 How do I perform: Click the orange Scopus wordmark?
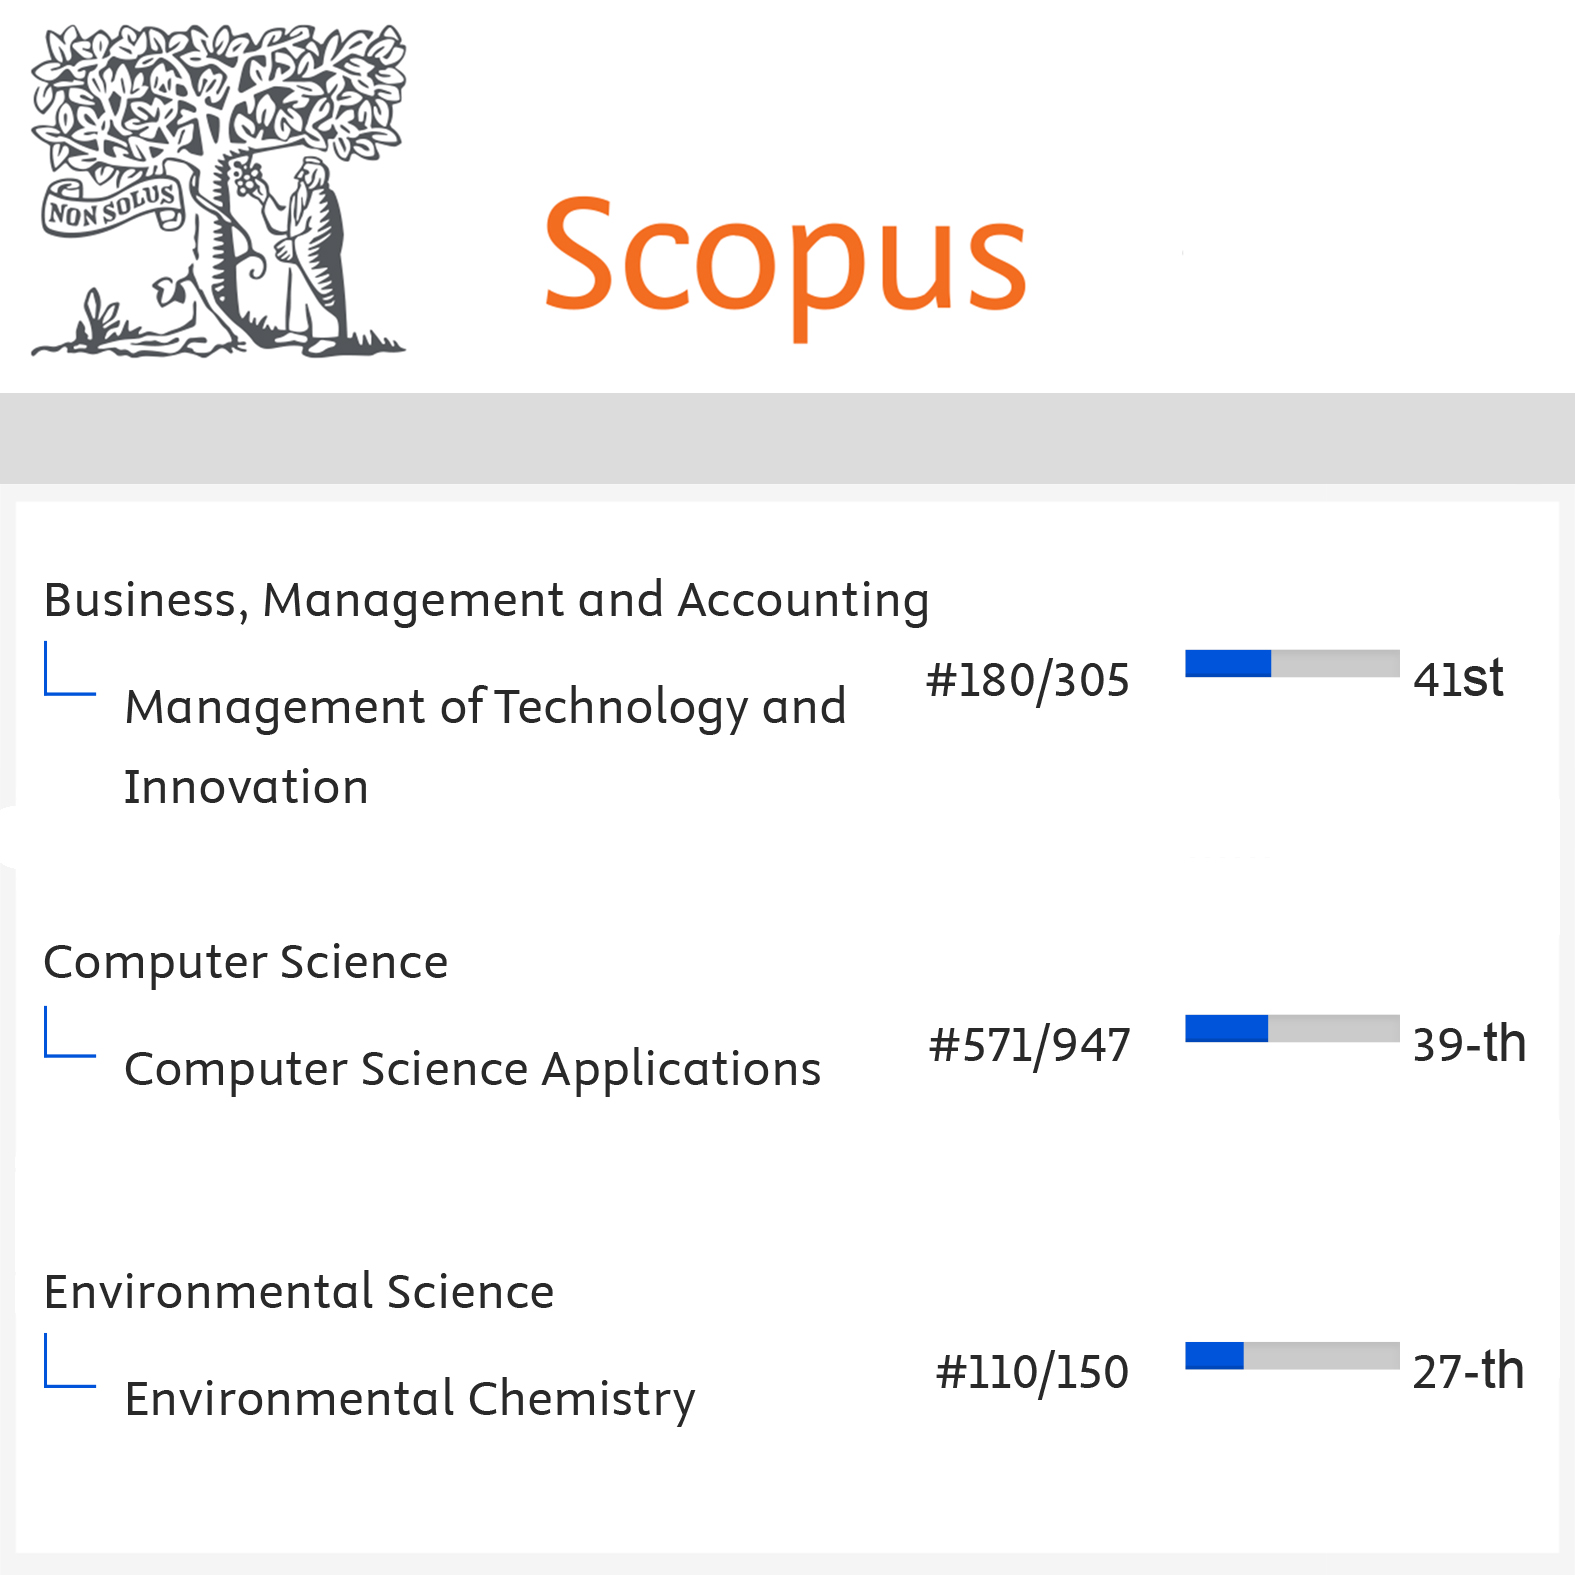pos(785,262)
